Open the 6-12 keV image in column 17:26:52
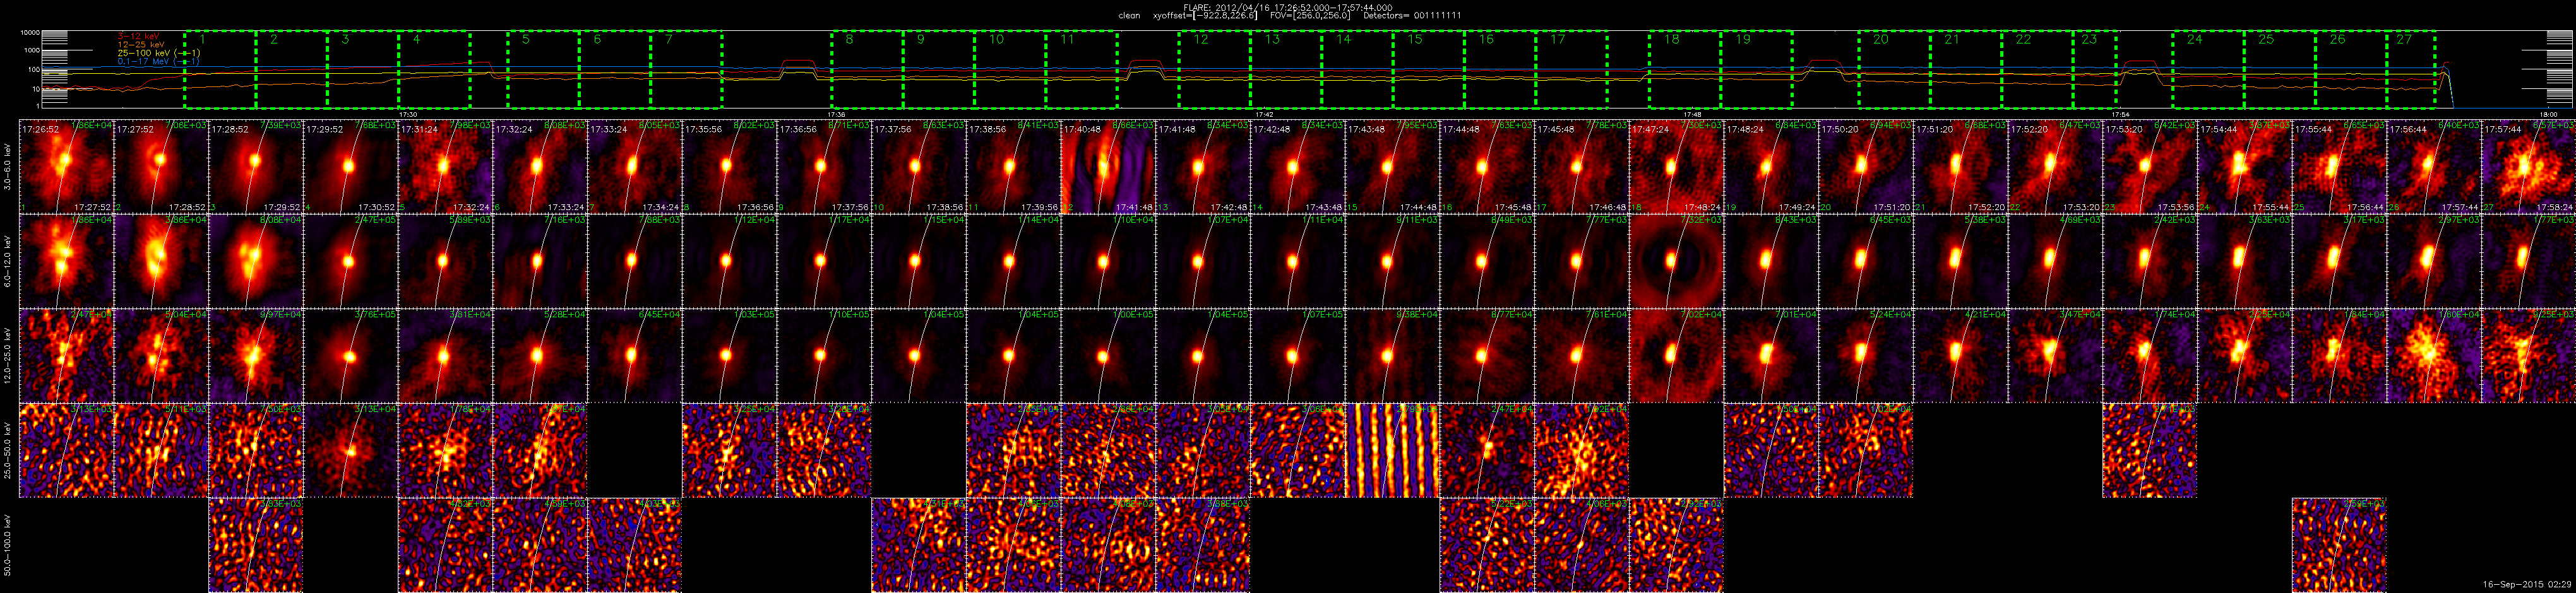Screen dimensions: 2576x593 (x=67, y=261)
